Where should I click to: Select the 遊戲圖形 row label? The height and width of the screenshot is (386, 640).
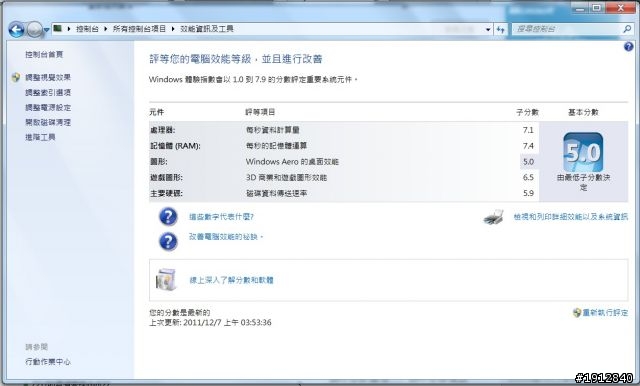pyautogui.click(x=166, y=177)
